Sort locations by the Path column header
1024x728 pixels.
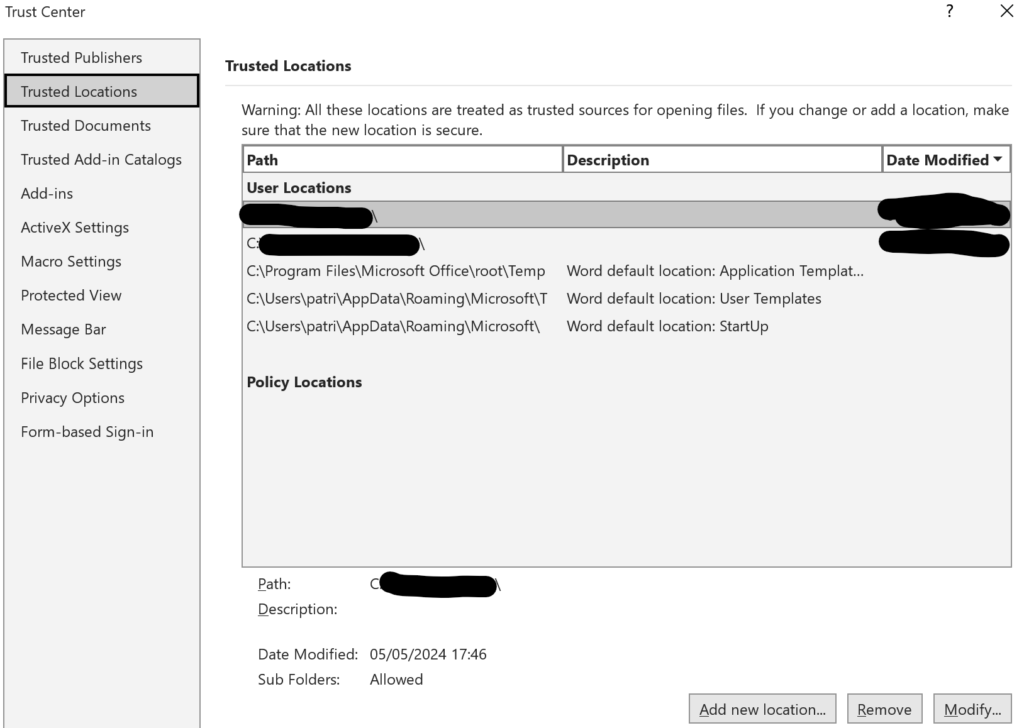pyautogui.click(x=402, y=160)
